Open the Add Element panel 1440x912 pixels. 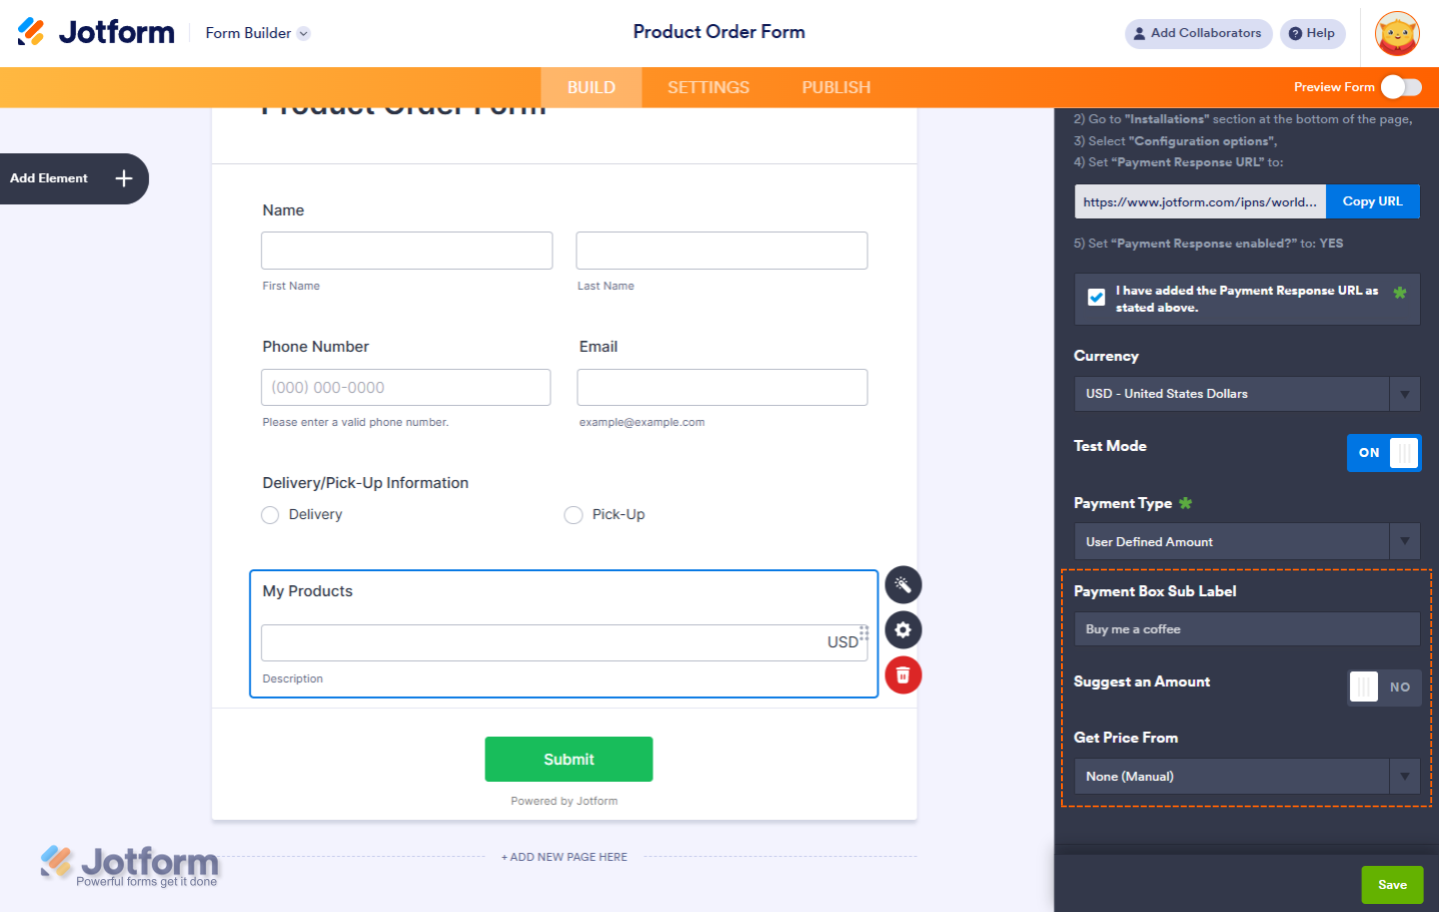coord(70,178)
